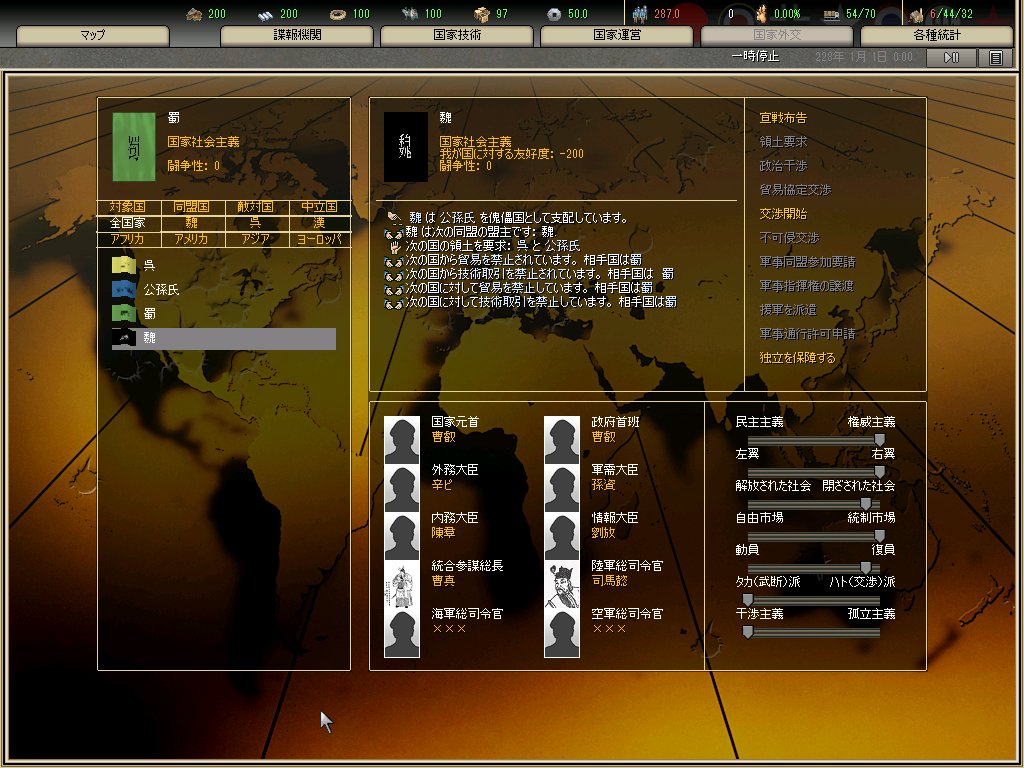Screen dimensions: 1024x768
Task: Filter countries by ヨーロッパ
Action: point(319,239)
